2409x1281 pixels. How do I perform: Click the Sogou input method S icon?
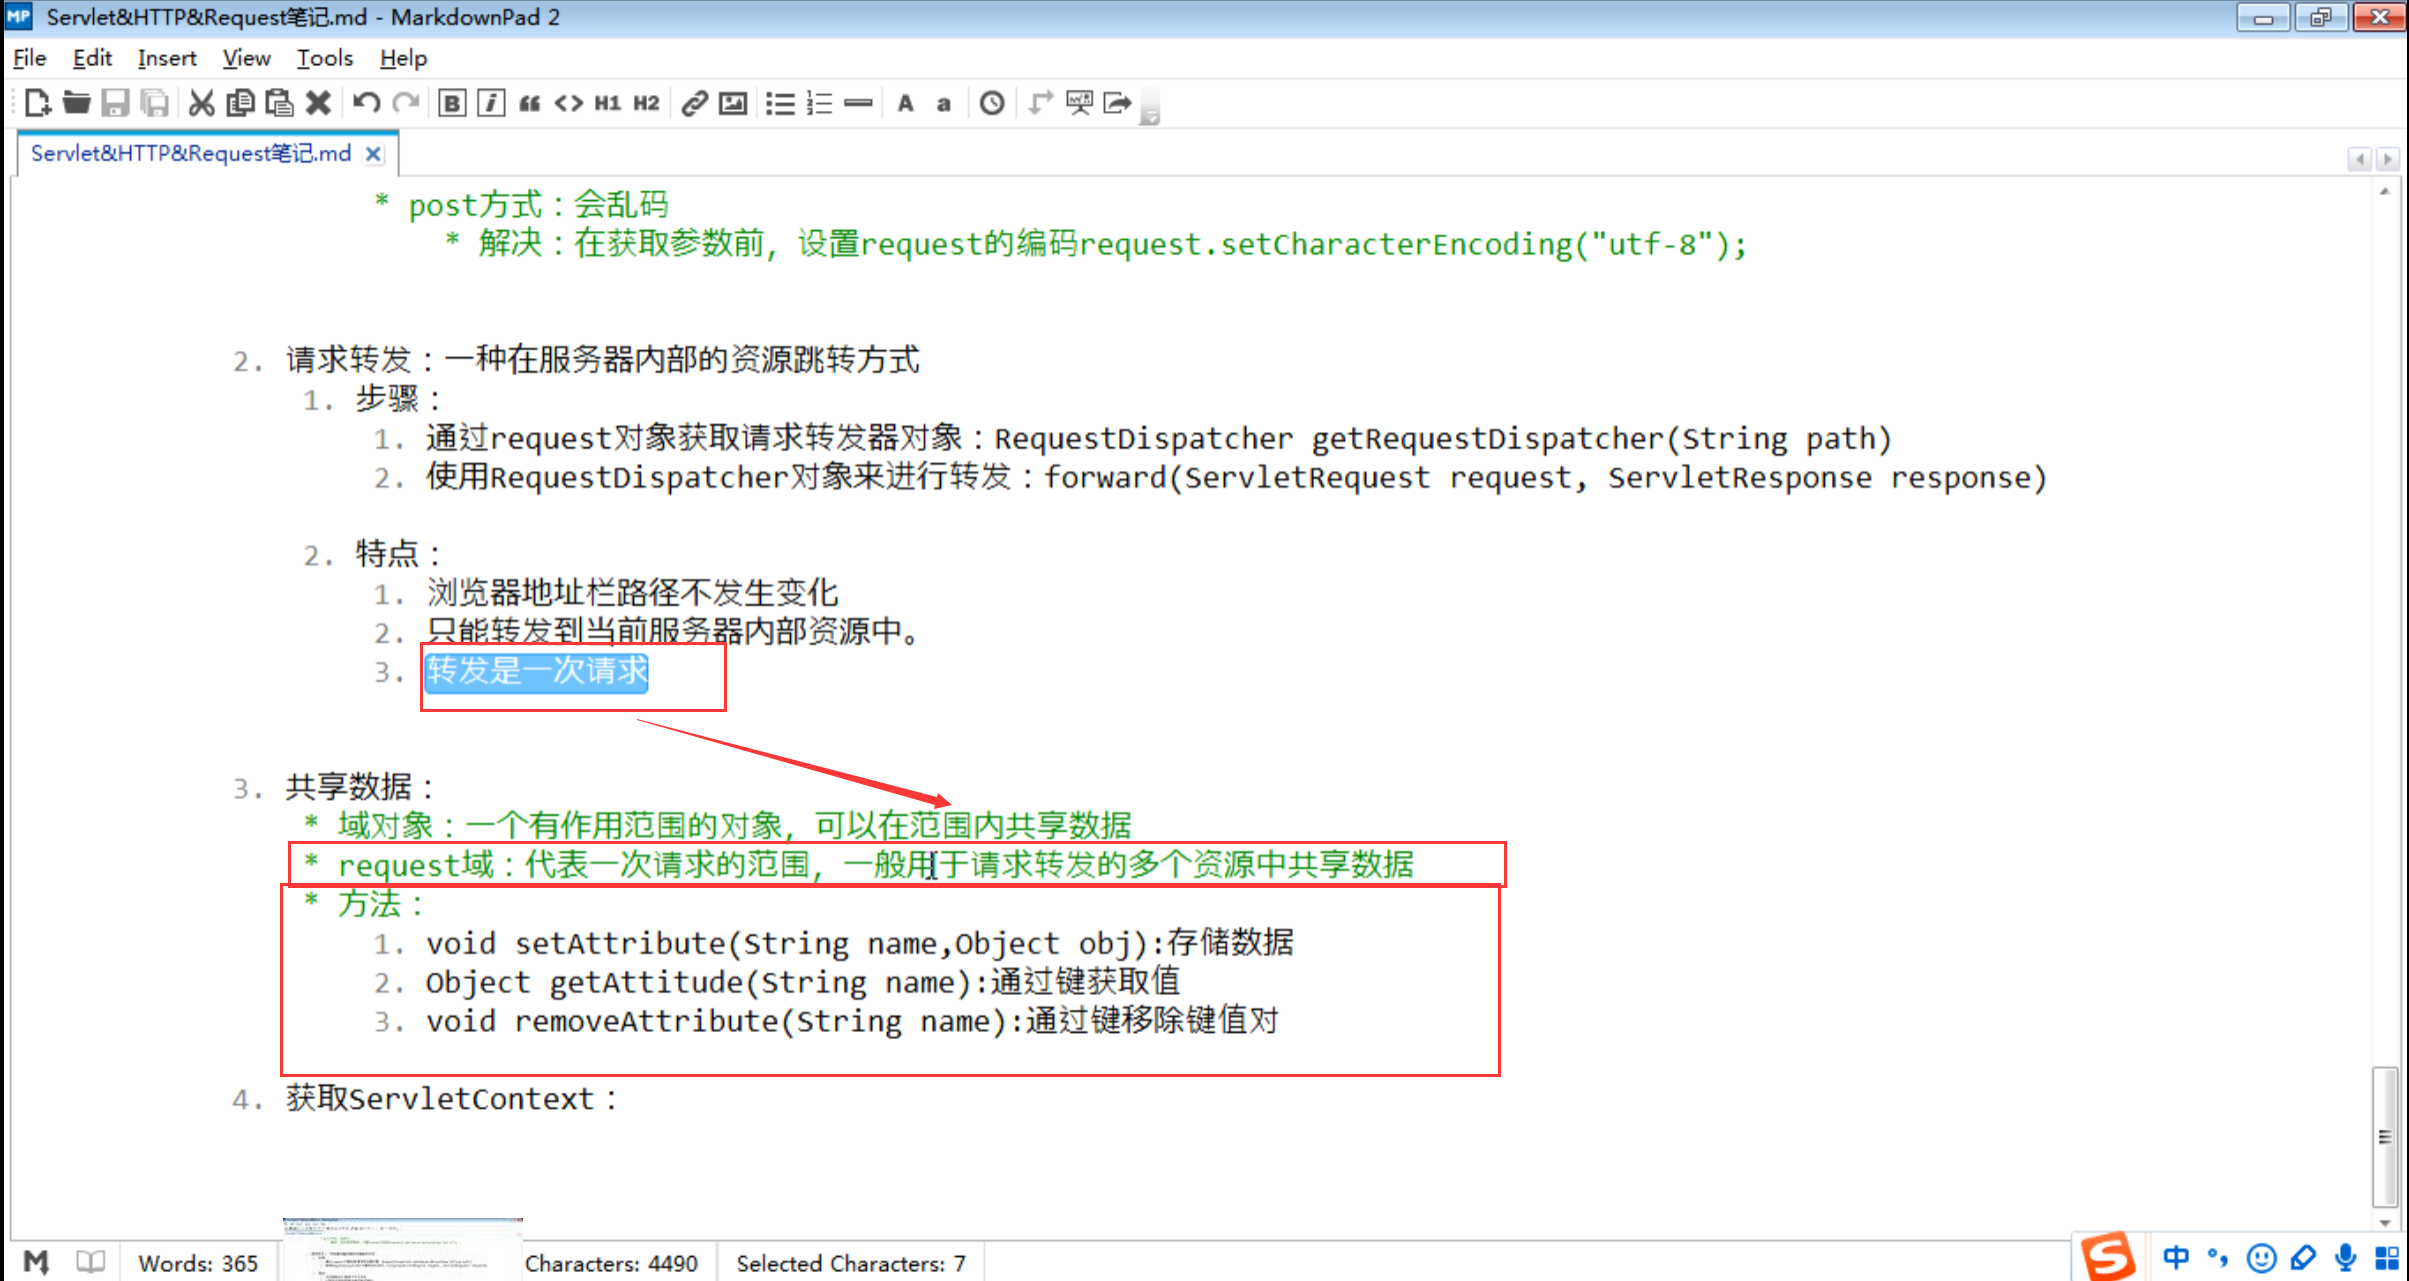pyautogui.click(x=2108, y=1256)
